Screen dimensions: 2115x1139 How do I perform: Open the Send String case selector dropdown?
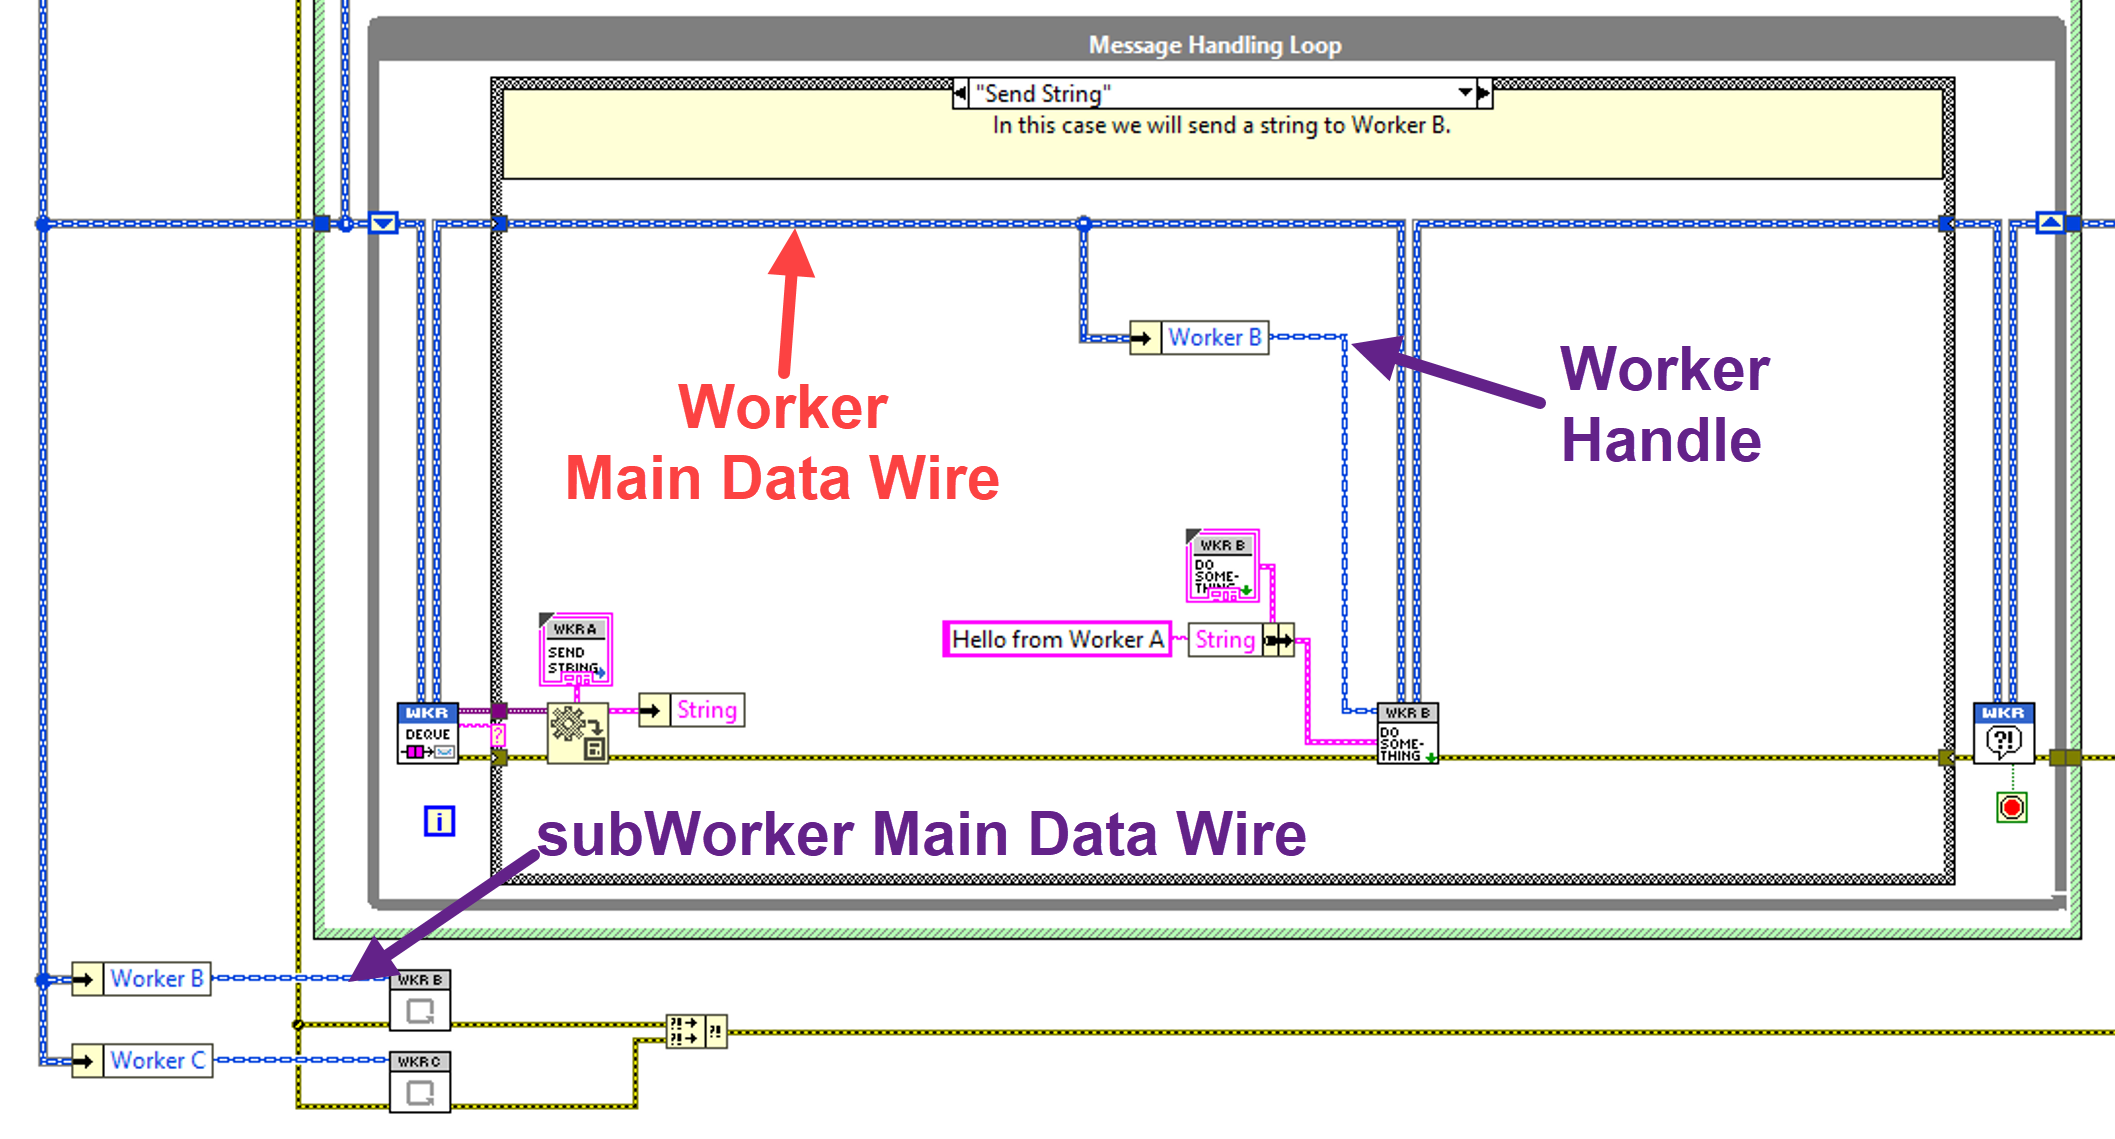[x=1465, y=93]
